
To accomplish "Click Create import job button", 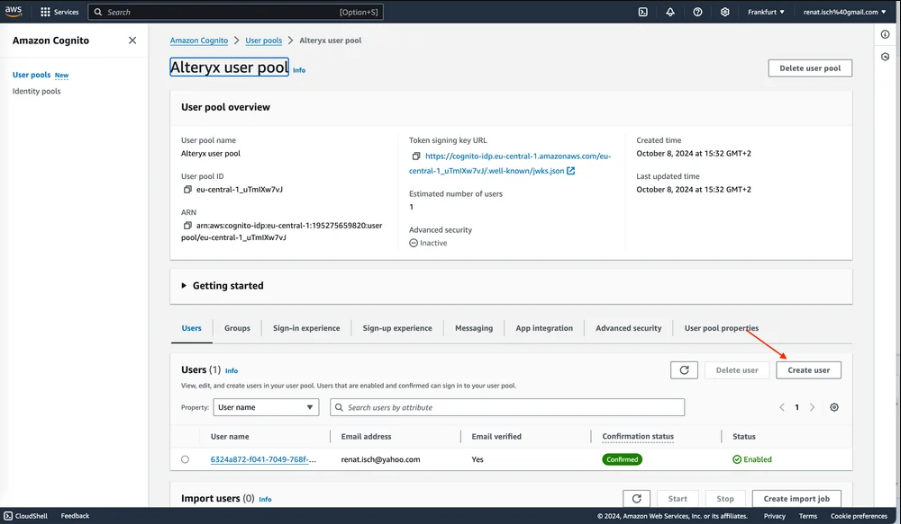I will (x=796, y=499).
